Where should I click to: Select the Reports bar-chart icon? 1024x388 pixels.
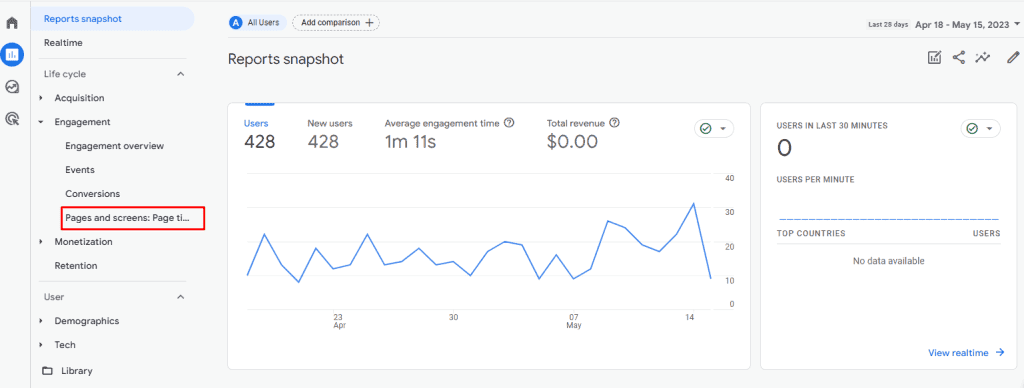point(12,55)
